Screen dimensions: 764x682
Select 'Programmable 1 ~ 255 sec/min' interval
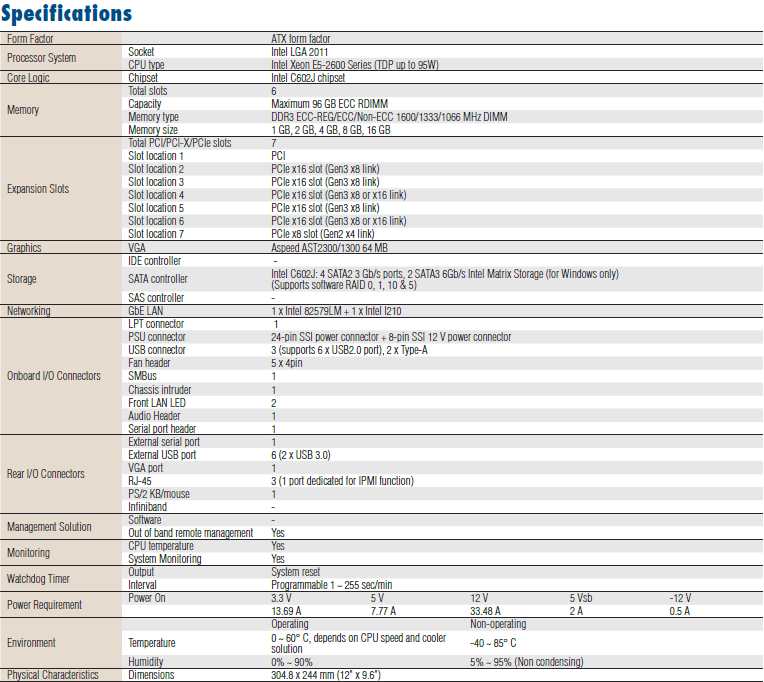331,586
